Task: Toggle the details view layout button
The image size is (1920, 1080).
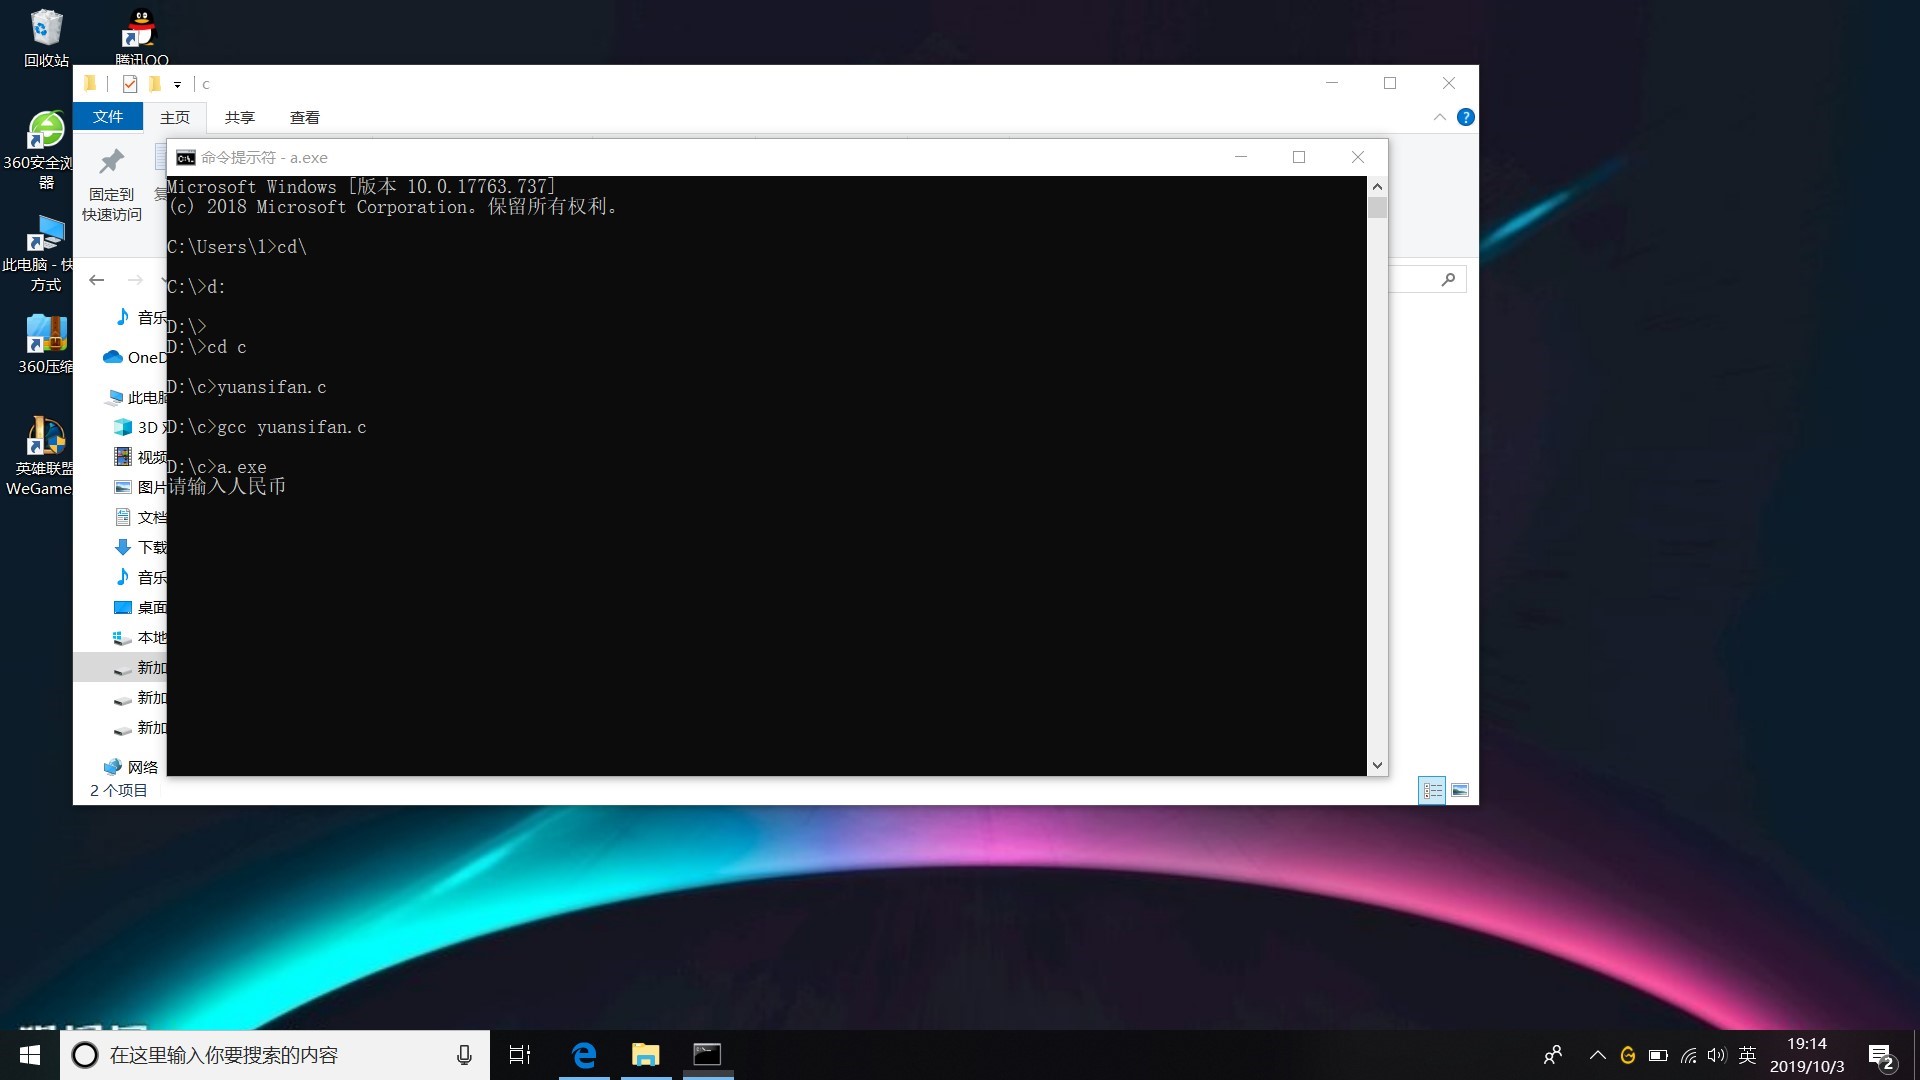Action: [1432, 790]
